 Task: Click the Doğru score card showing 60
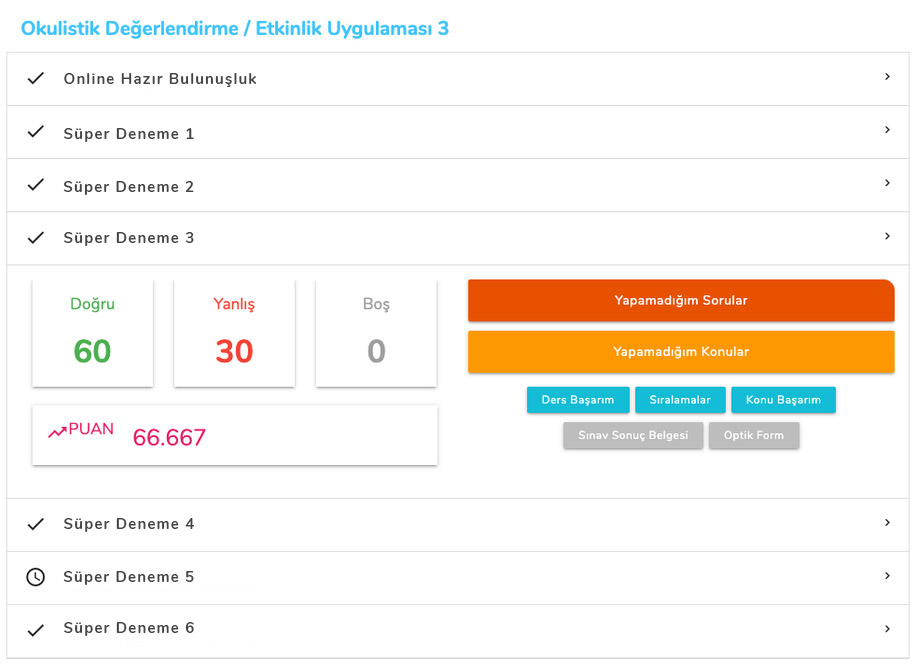click(x=93, y=333)
